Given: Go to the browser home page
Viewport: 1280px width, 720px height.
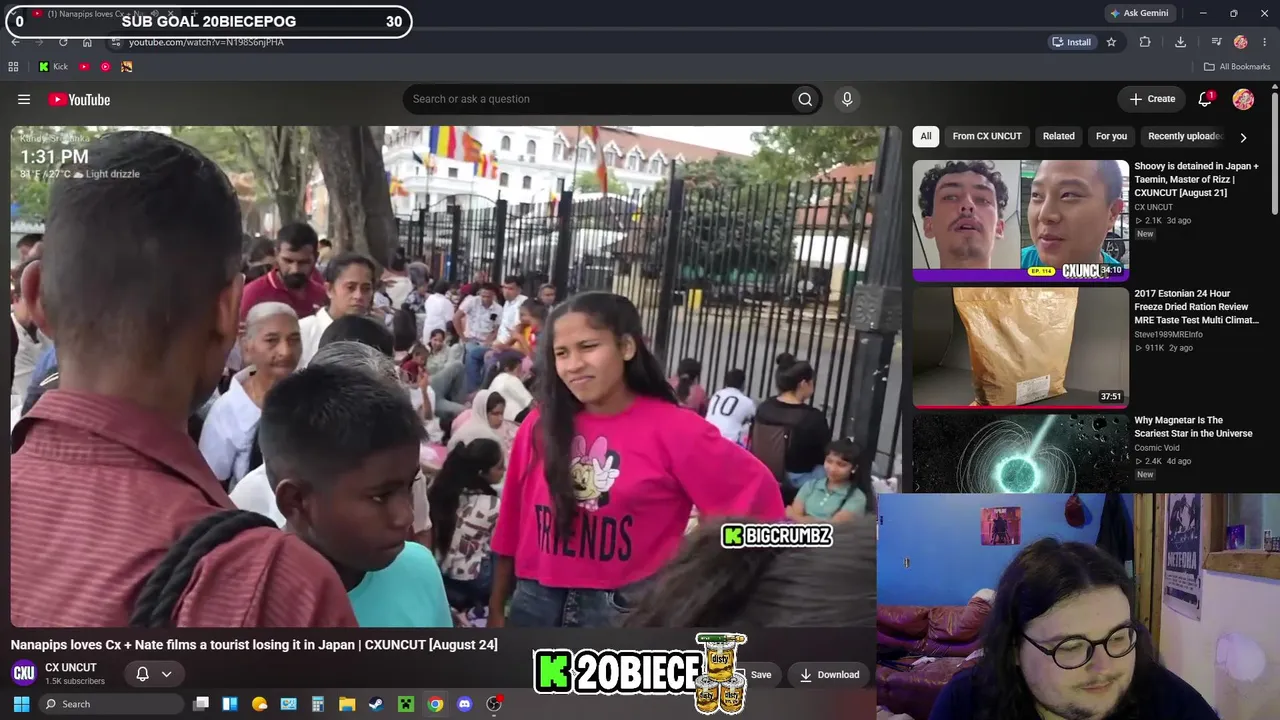Looking at the screenshot, I should (87, 42).
